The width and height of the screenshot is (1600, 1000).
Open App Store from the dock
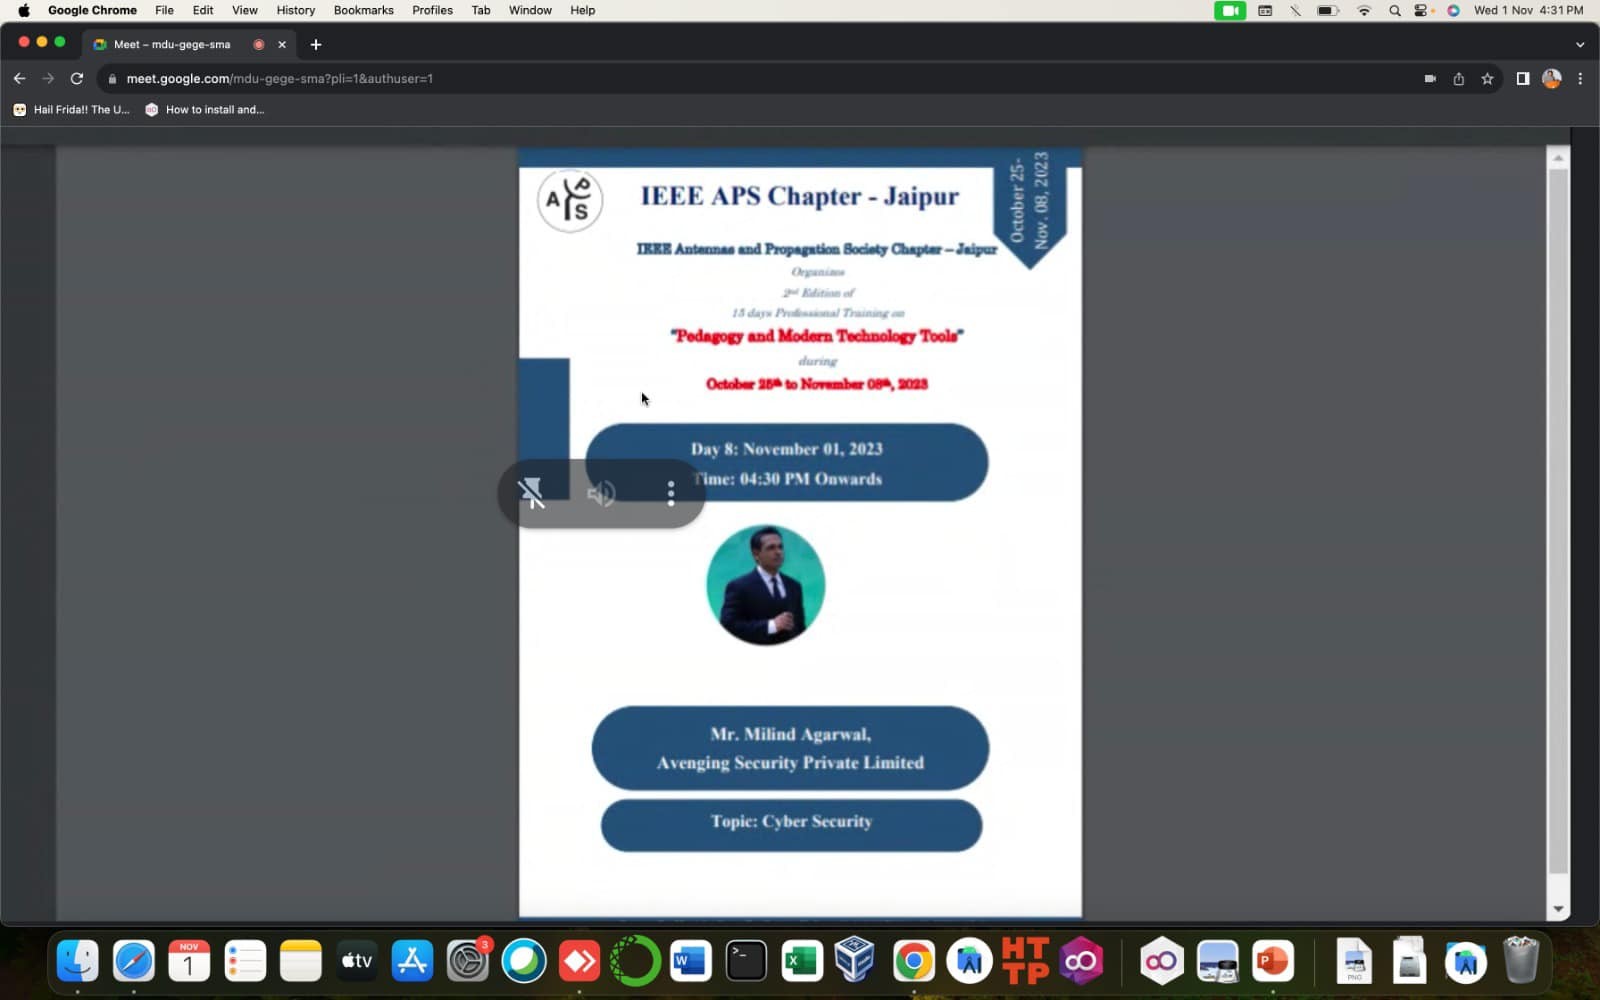pyautogui.click(x=412, y=961)
